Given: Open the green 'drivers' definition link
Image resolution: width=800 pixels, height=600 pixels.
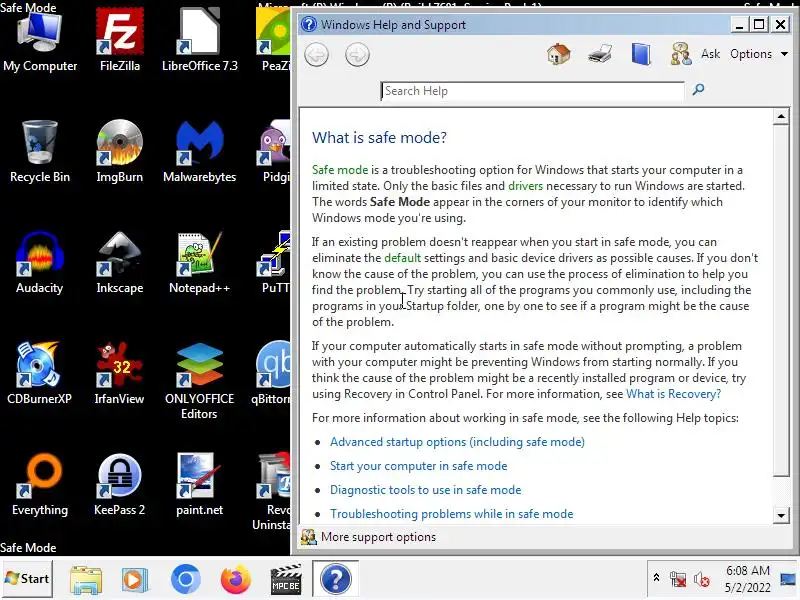Looking at the screenshot, I should point(525,186).
